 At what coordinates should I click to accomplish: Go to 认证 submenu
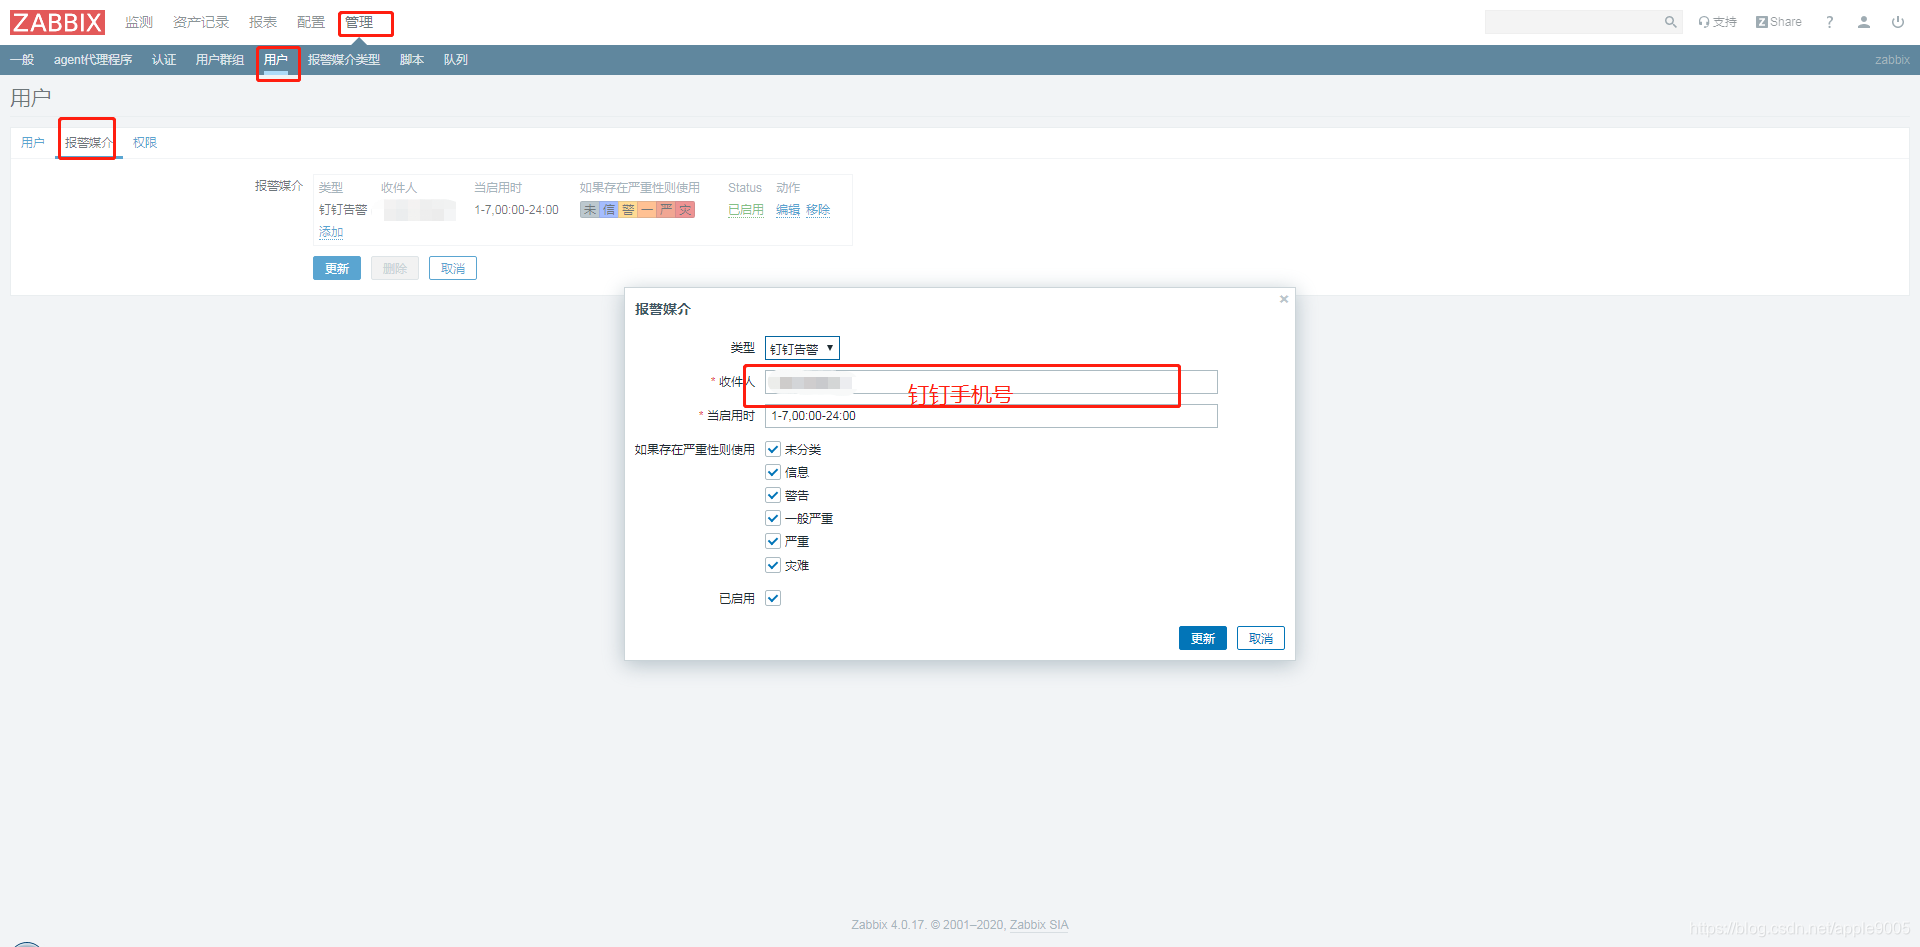[x=164, y=60]
